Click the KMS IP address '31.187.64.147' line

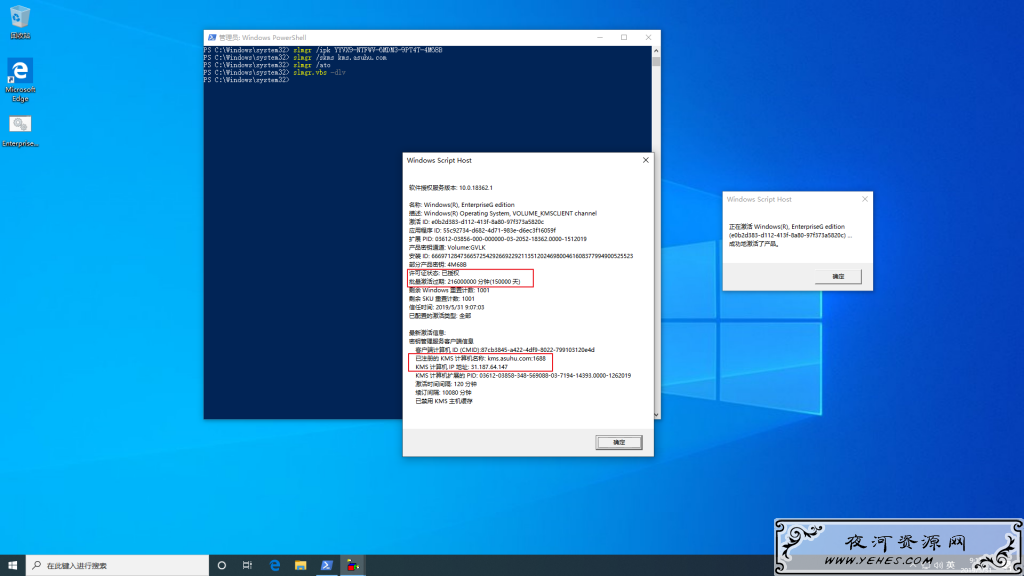pos(461,366)
